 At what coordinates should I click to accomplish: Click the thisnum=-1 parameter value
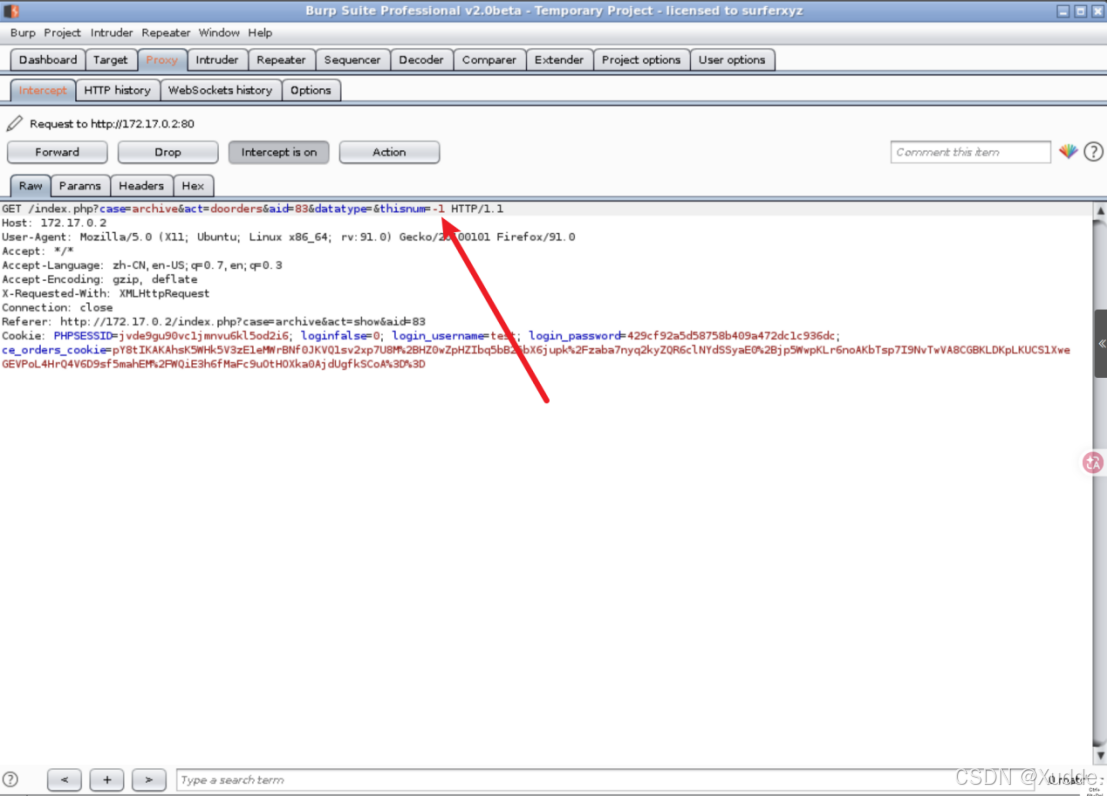[439, 209]
